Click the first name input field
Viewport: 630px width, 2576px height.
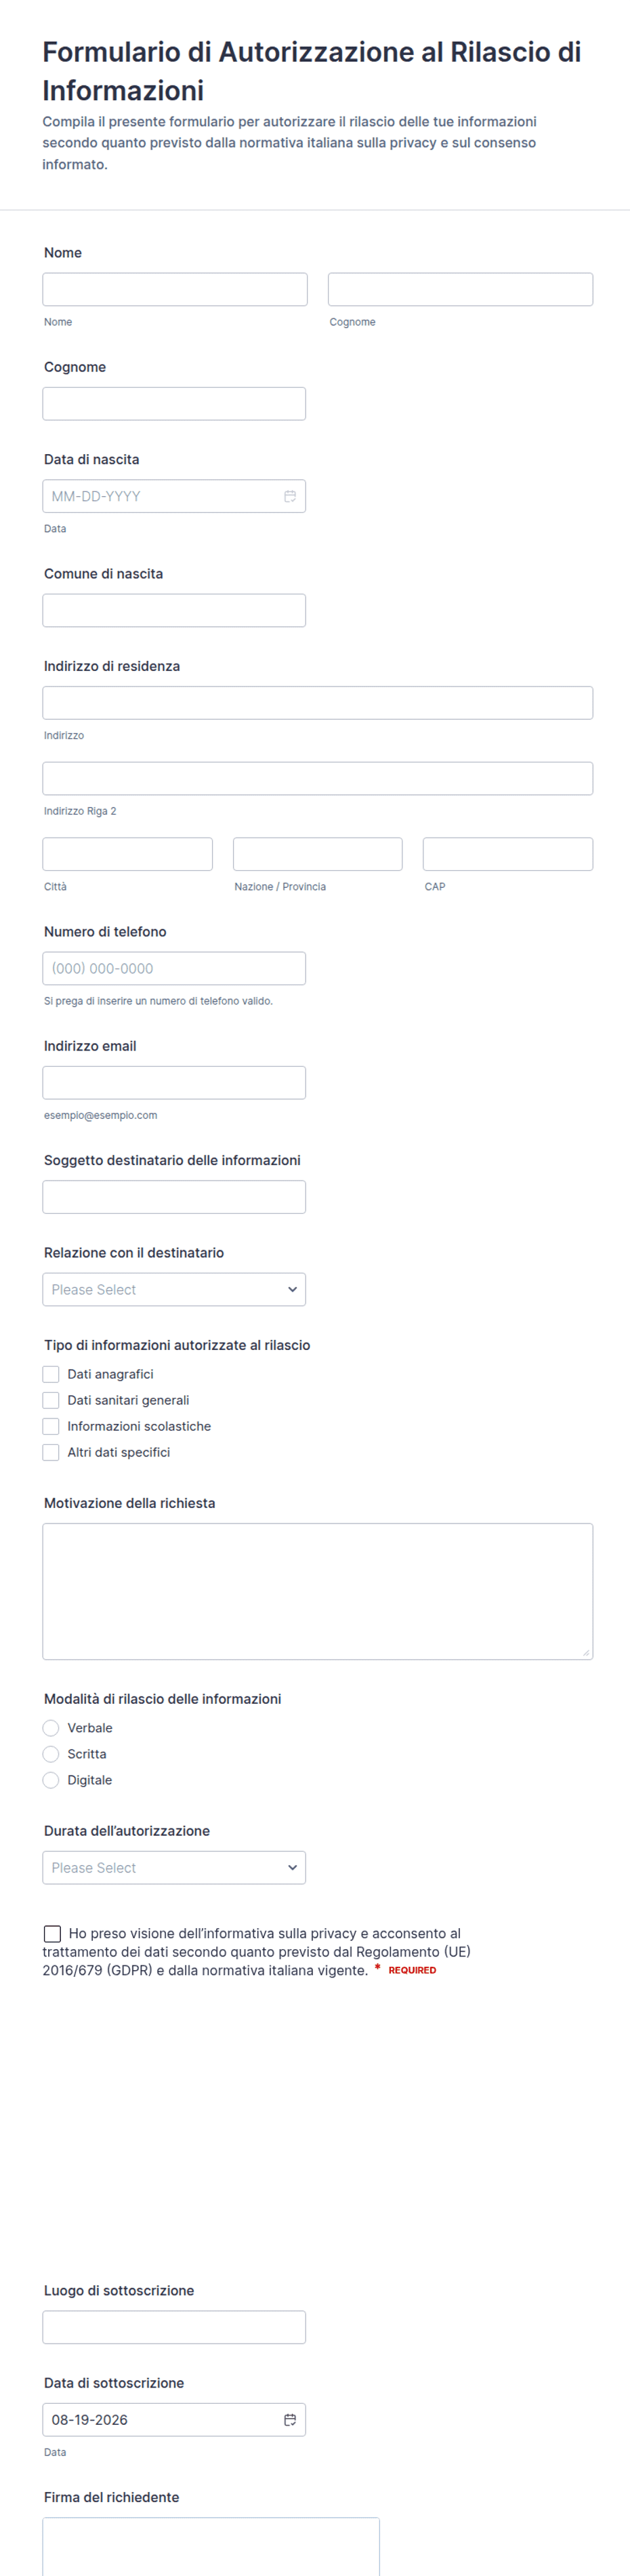click(175, 289)
